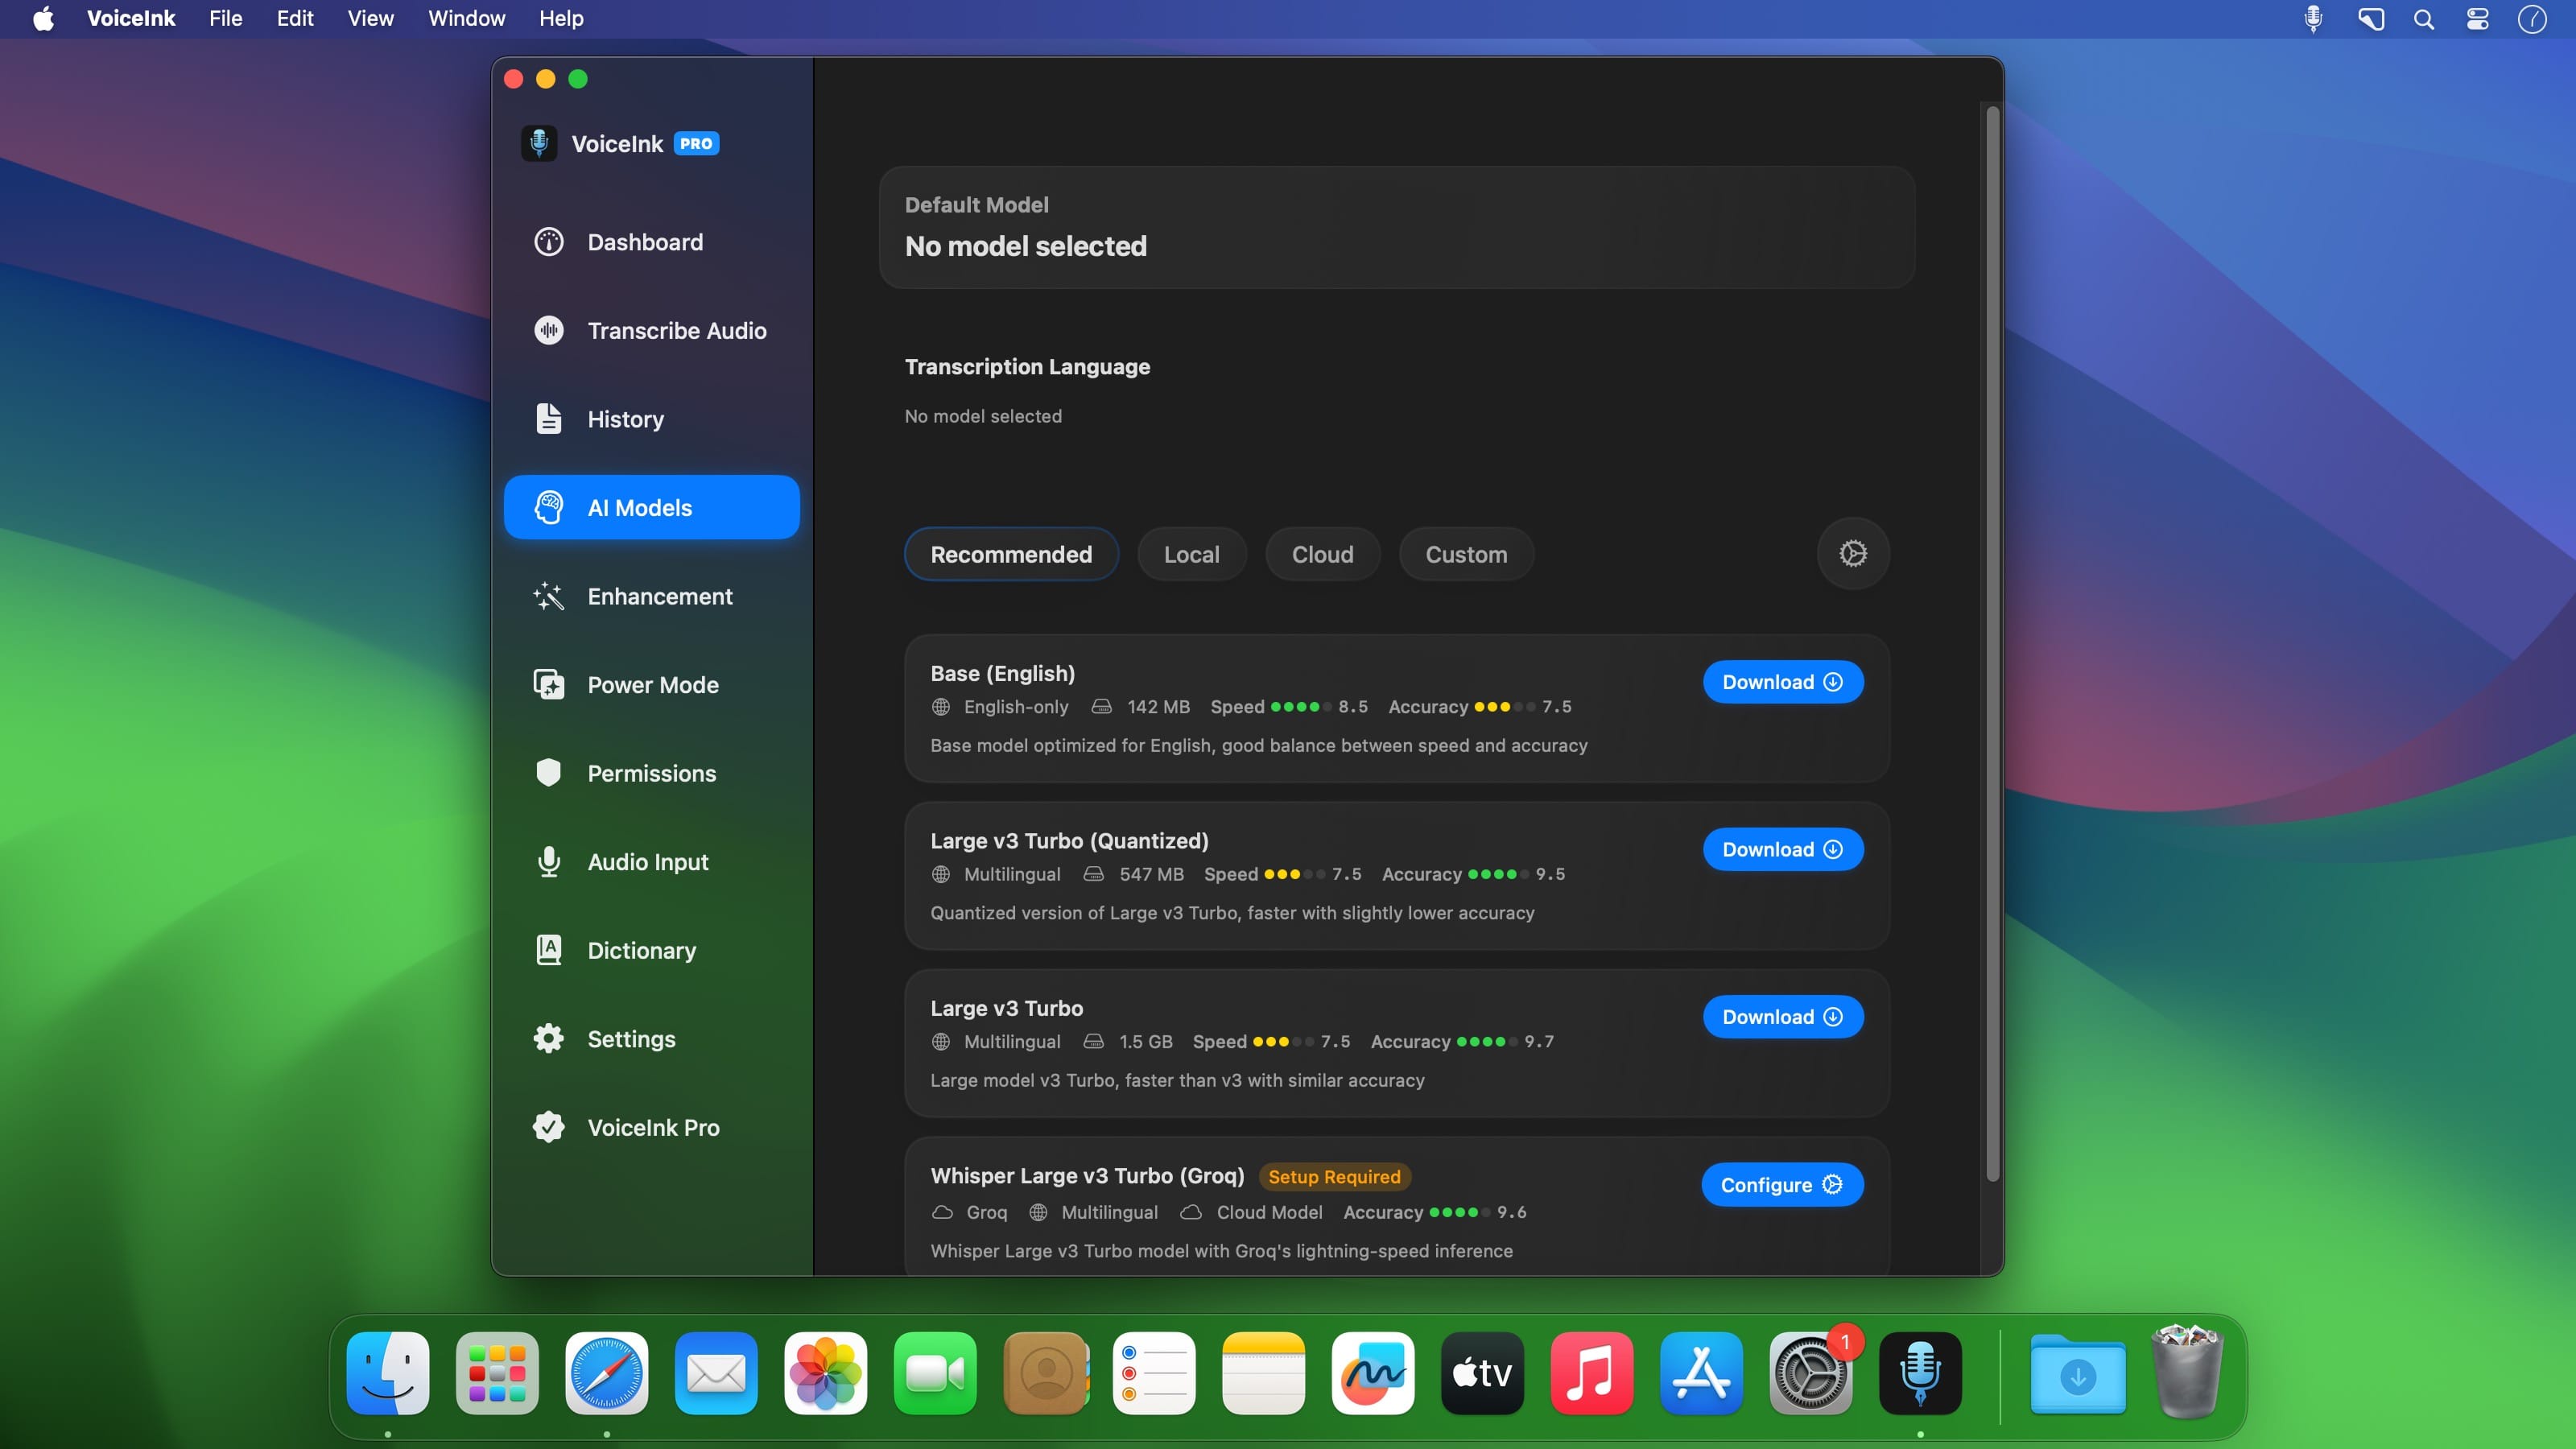Image resolution: width=2576 pixels, height=1449 pixels.
Task: Click VoiceInk microphone icon in menu bar
Action: pos(2312,19)
